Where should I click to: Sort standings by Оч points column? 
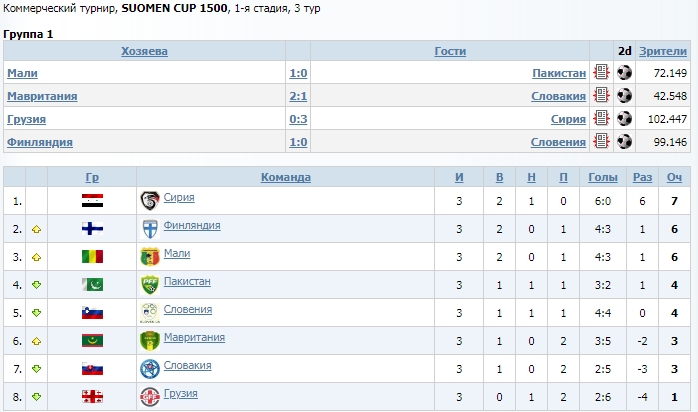pos(674,177)
